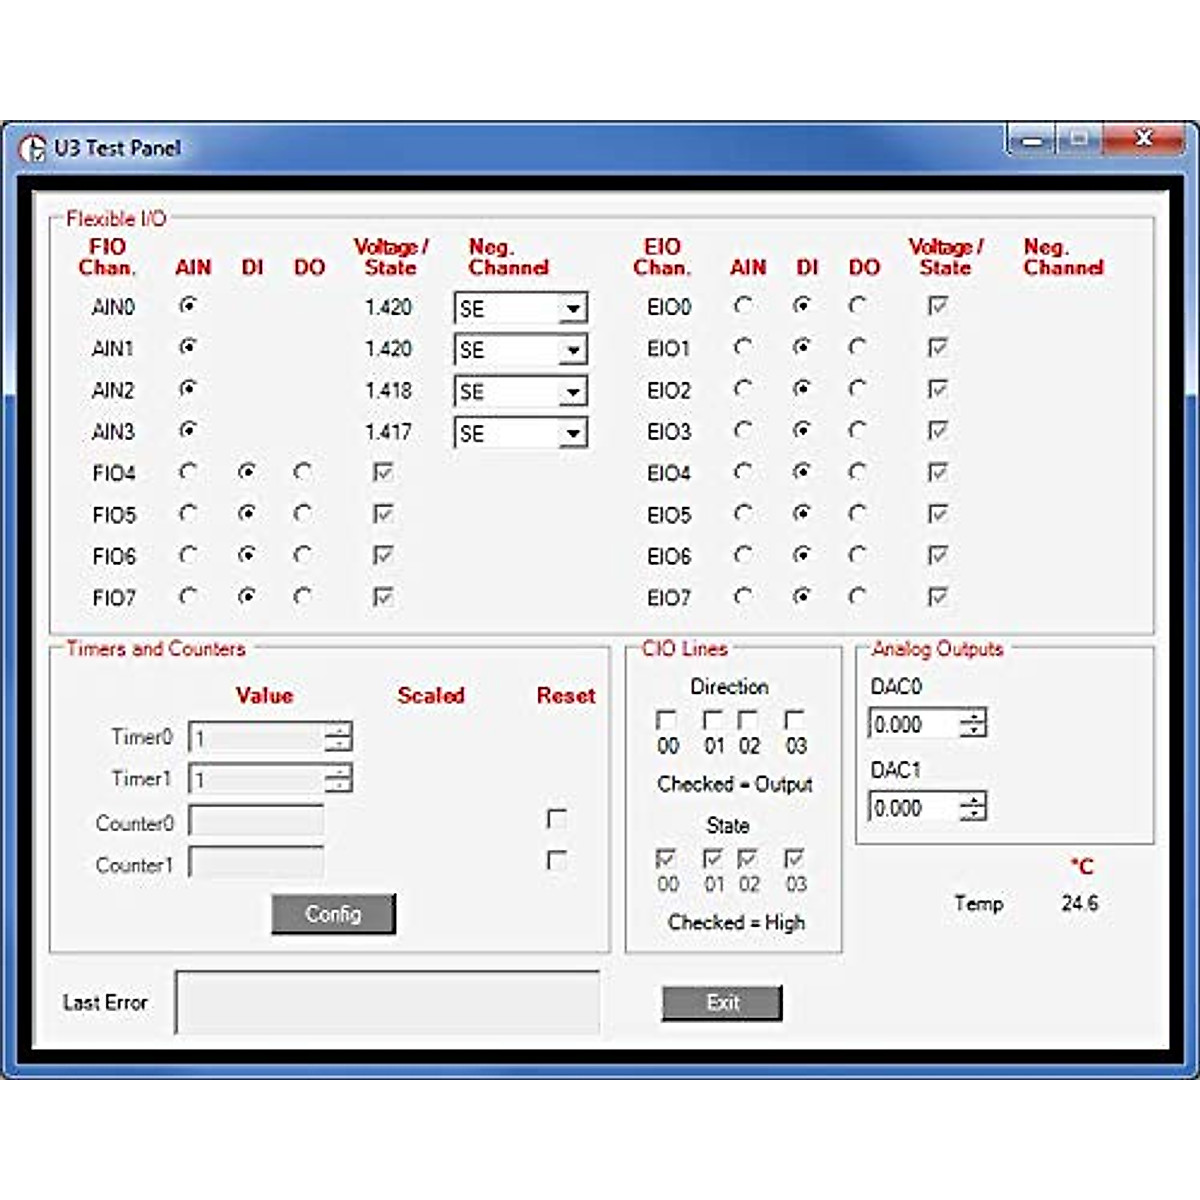Viewport: 1200px width, 1200px height.
Task: Open the Neg. Channel selector for AIN3
Action: (x=572, y=432)
